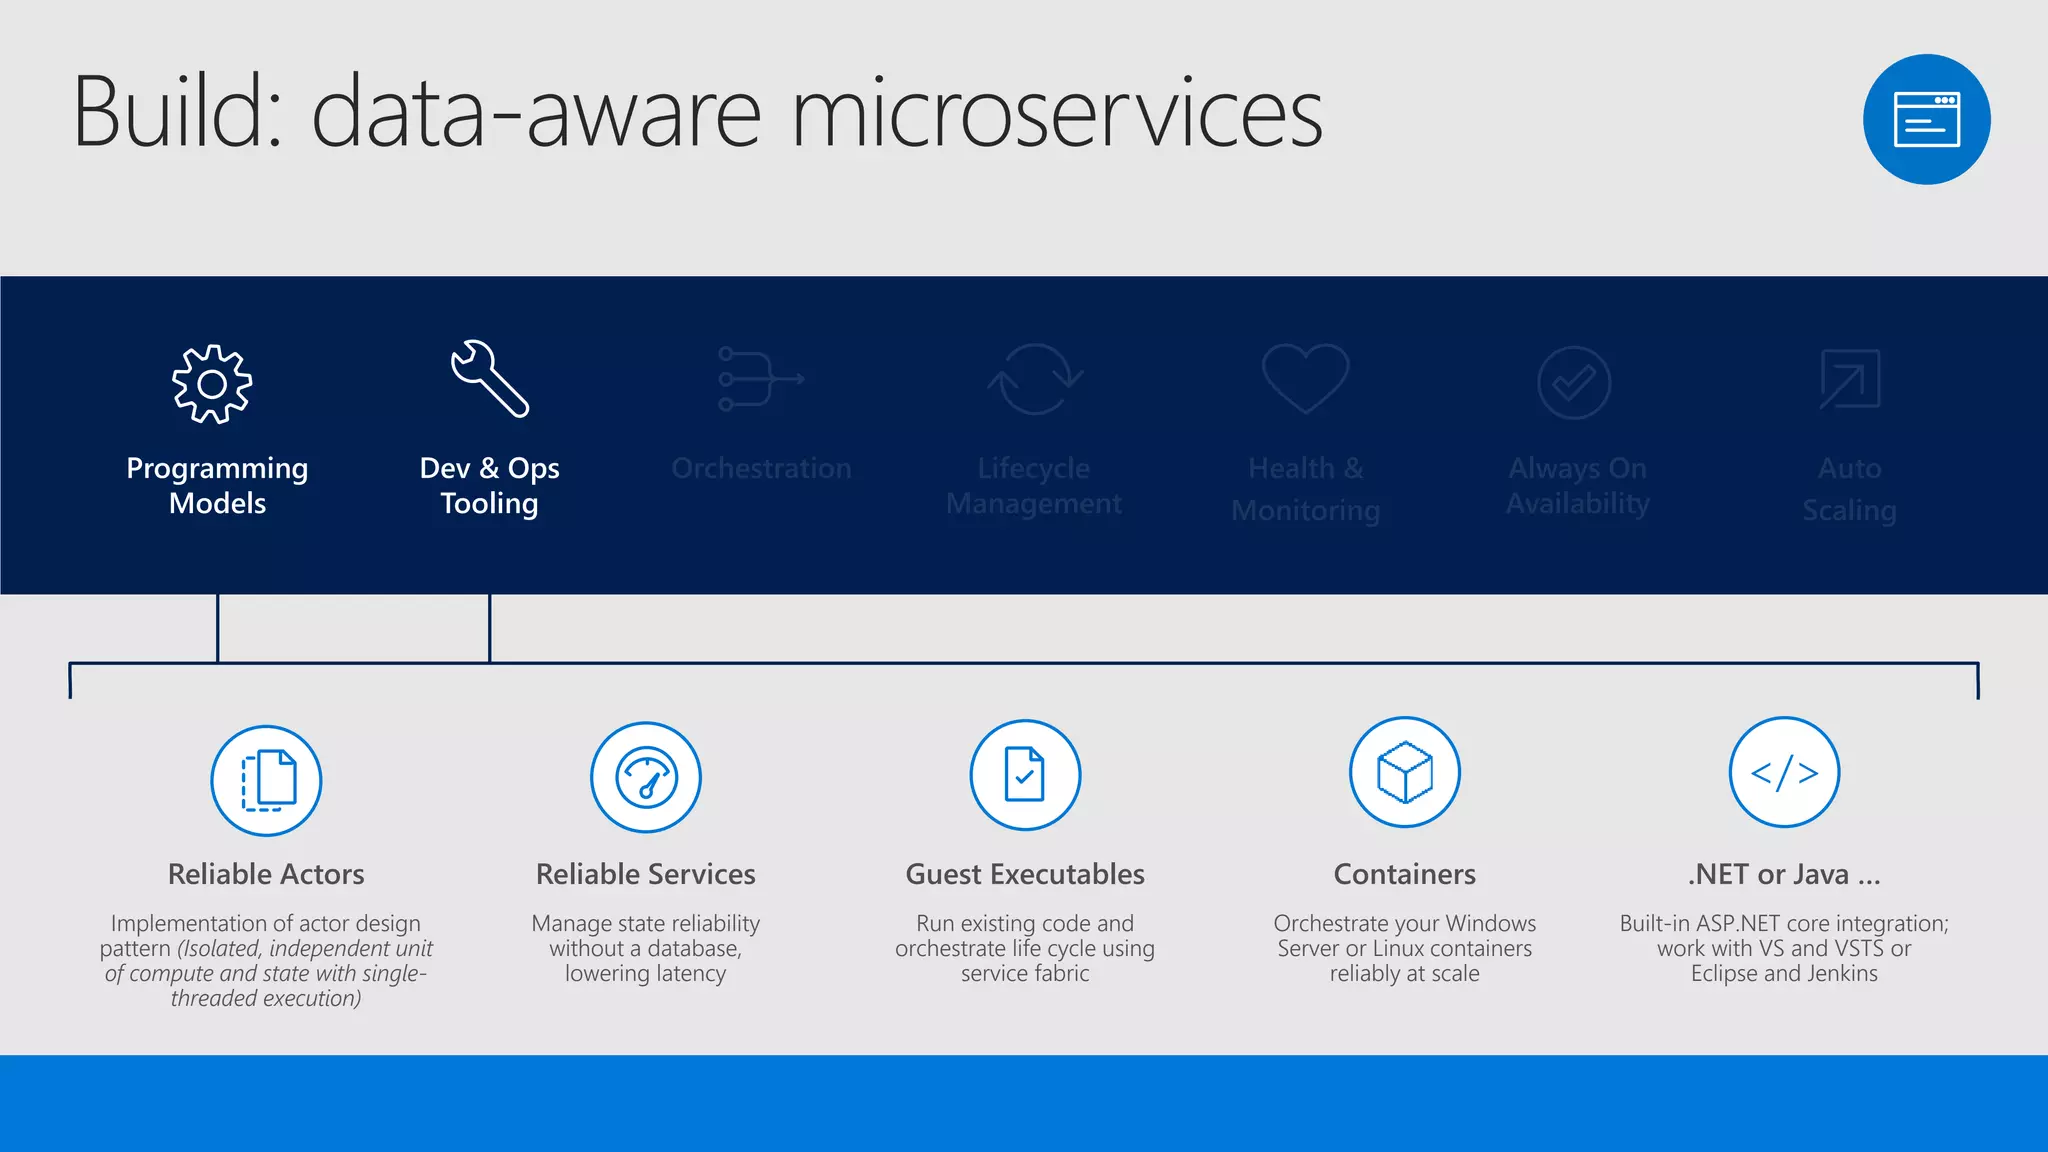This screenshot has height=1152, width=2048.
Task: Click the Health & Monitoring heart icon
Action: [1306, 378]
